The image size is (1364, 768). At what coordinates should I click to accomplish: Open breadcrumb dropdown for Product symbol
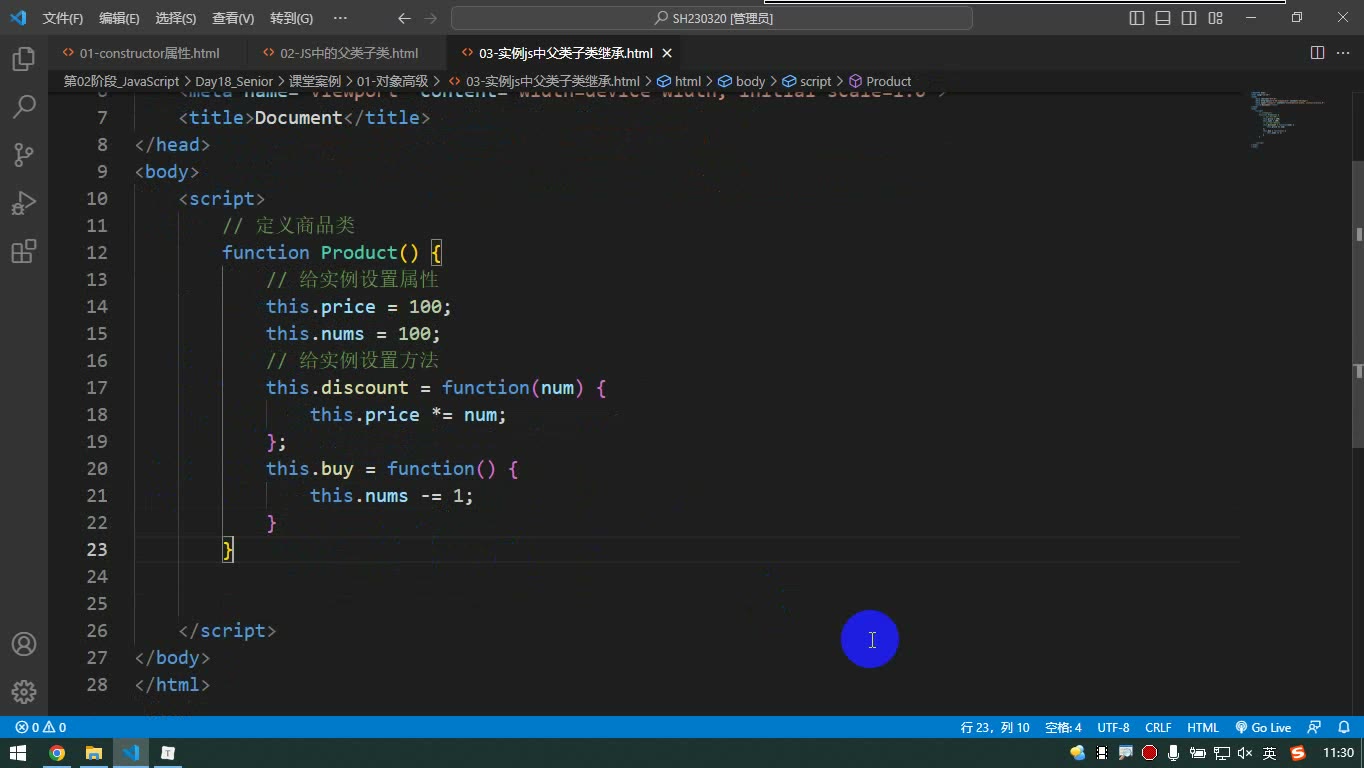point(880,81)
